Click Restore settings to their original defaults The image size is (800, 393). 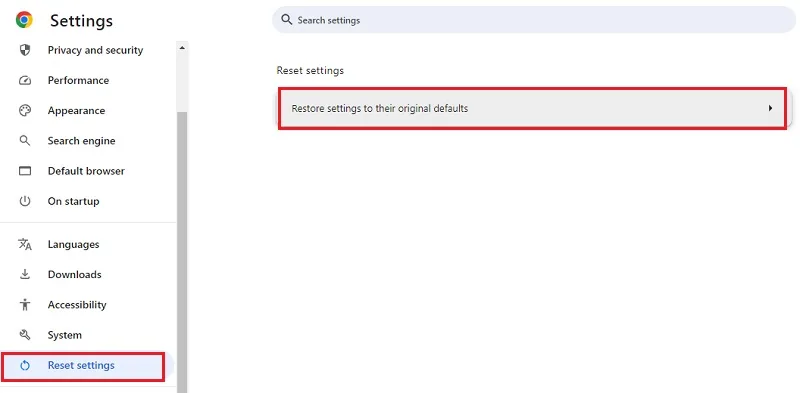pyautogui.click(x=532, y=108)
